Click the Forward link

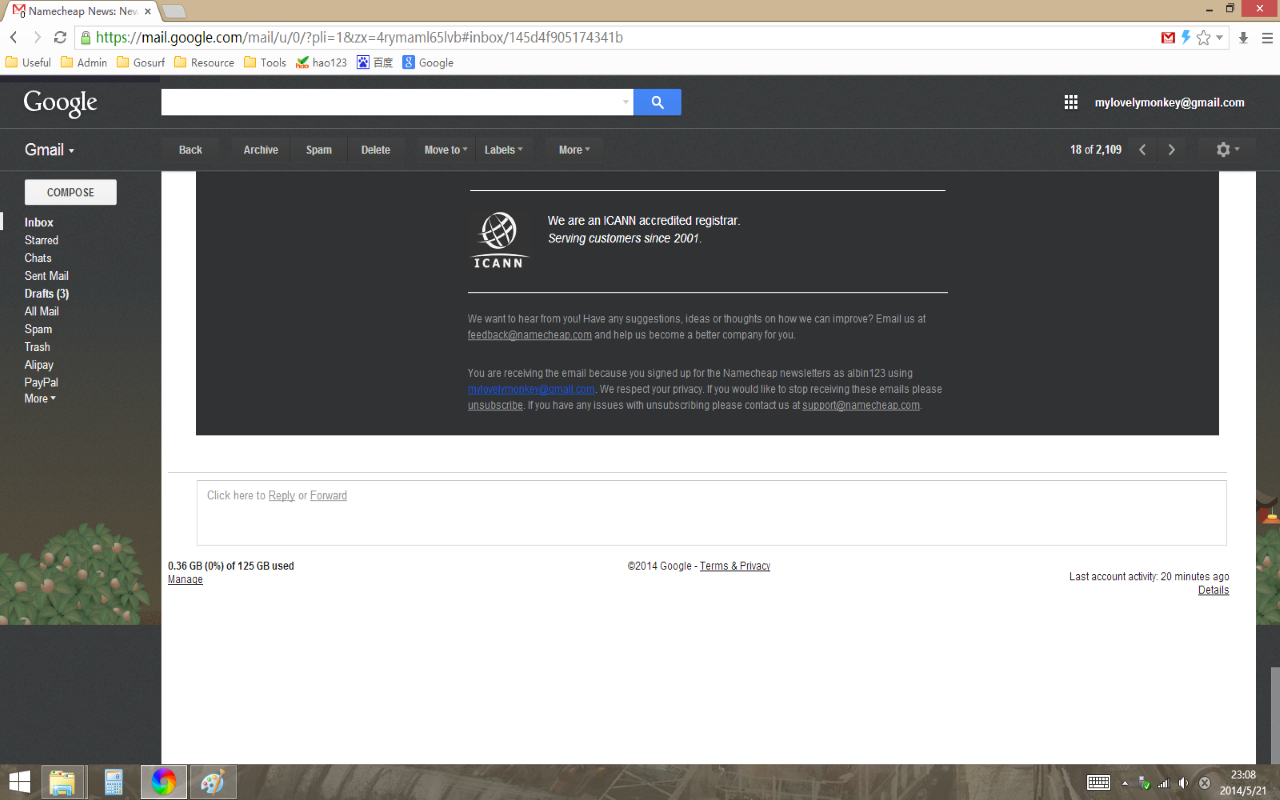(x=328, y=495)
